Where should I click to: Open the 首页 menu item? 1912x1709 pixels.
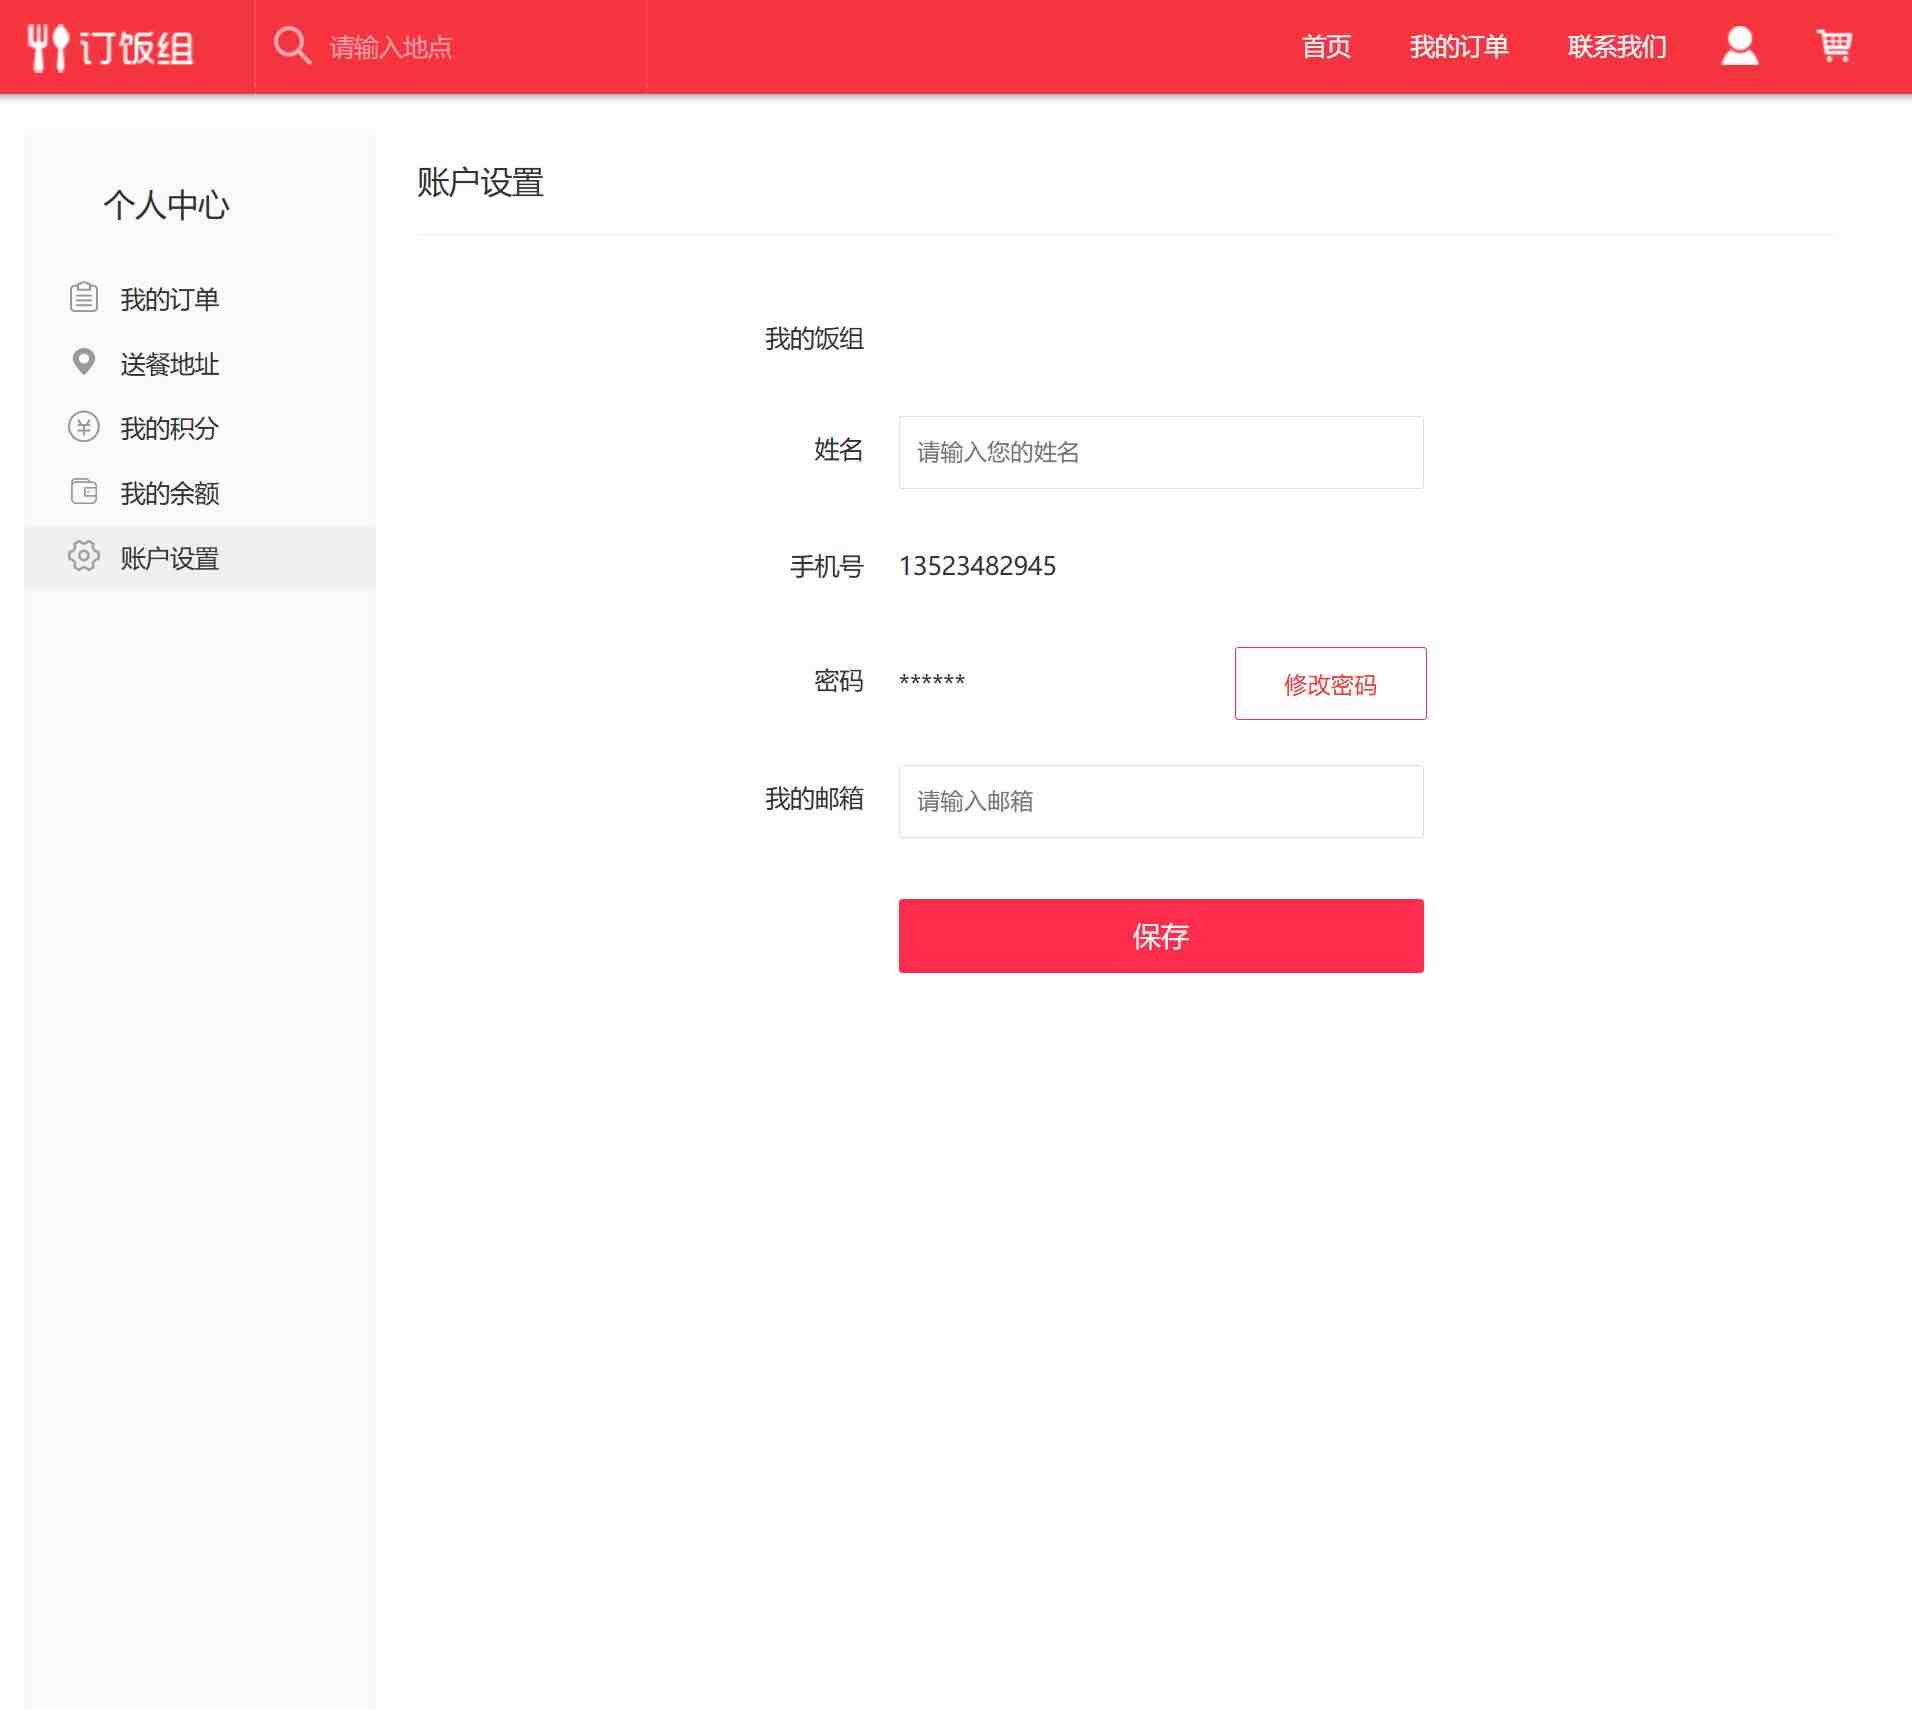point(1327,46)
